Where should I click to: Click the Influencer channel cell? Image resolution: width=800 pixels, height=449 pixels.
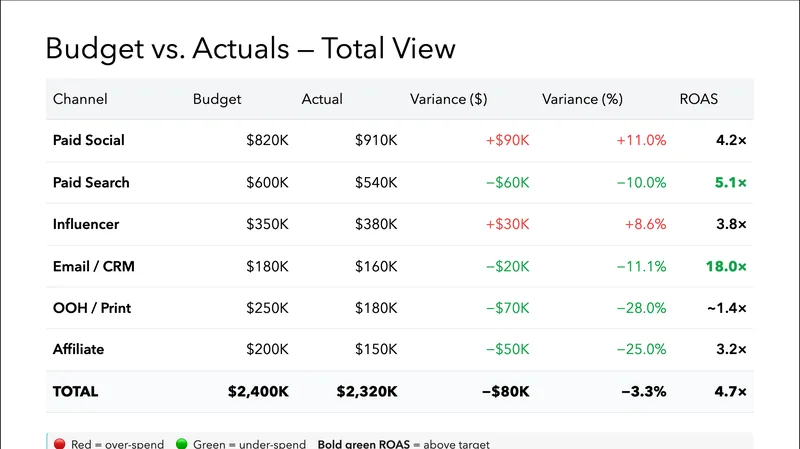86,224
